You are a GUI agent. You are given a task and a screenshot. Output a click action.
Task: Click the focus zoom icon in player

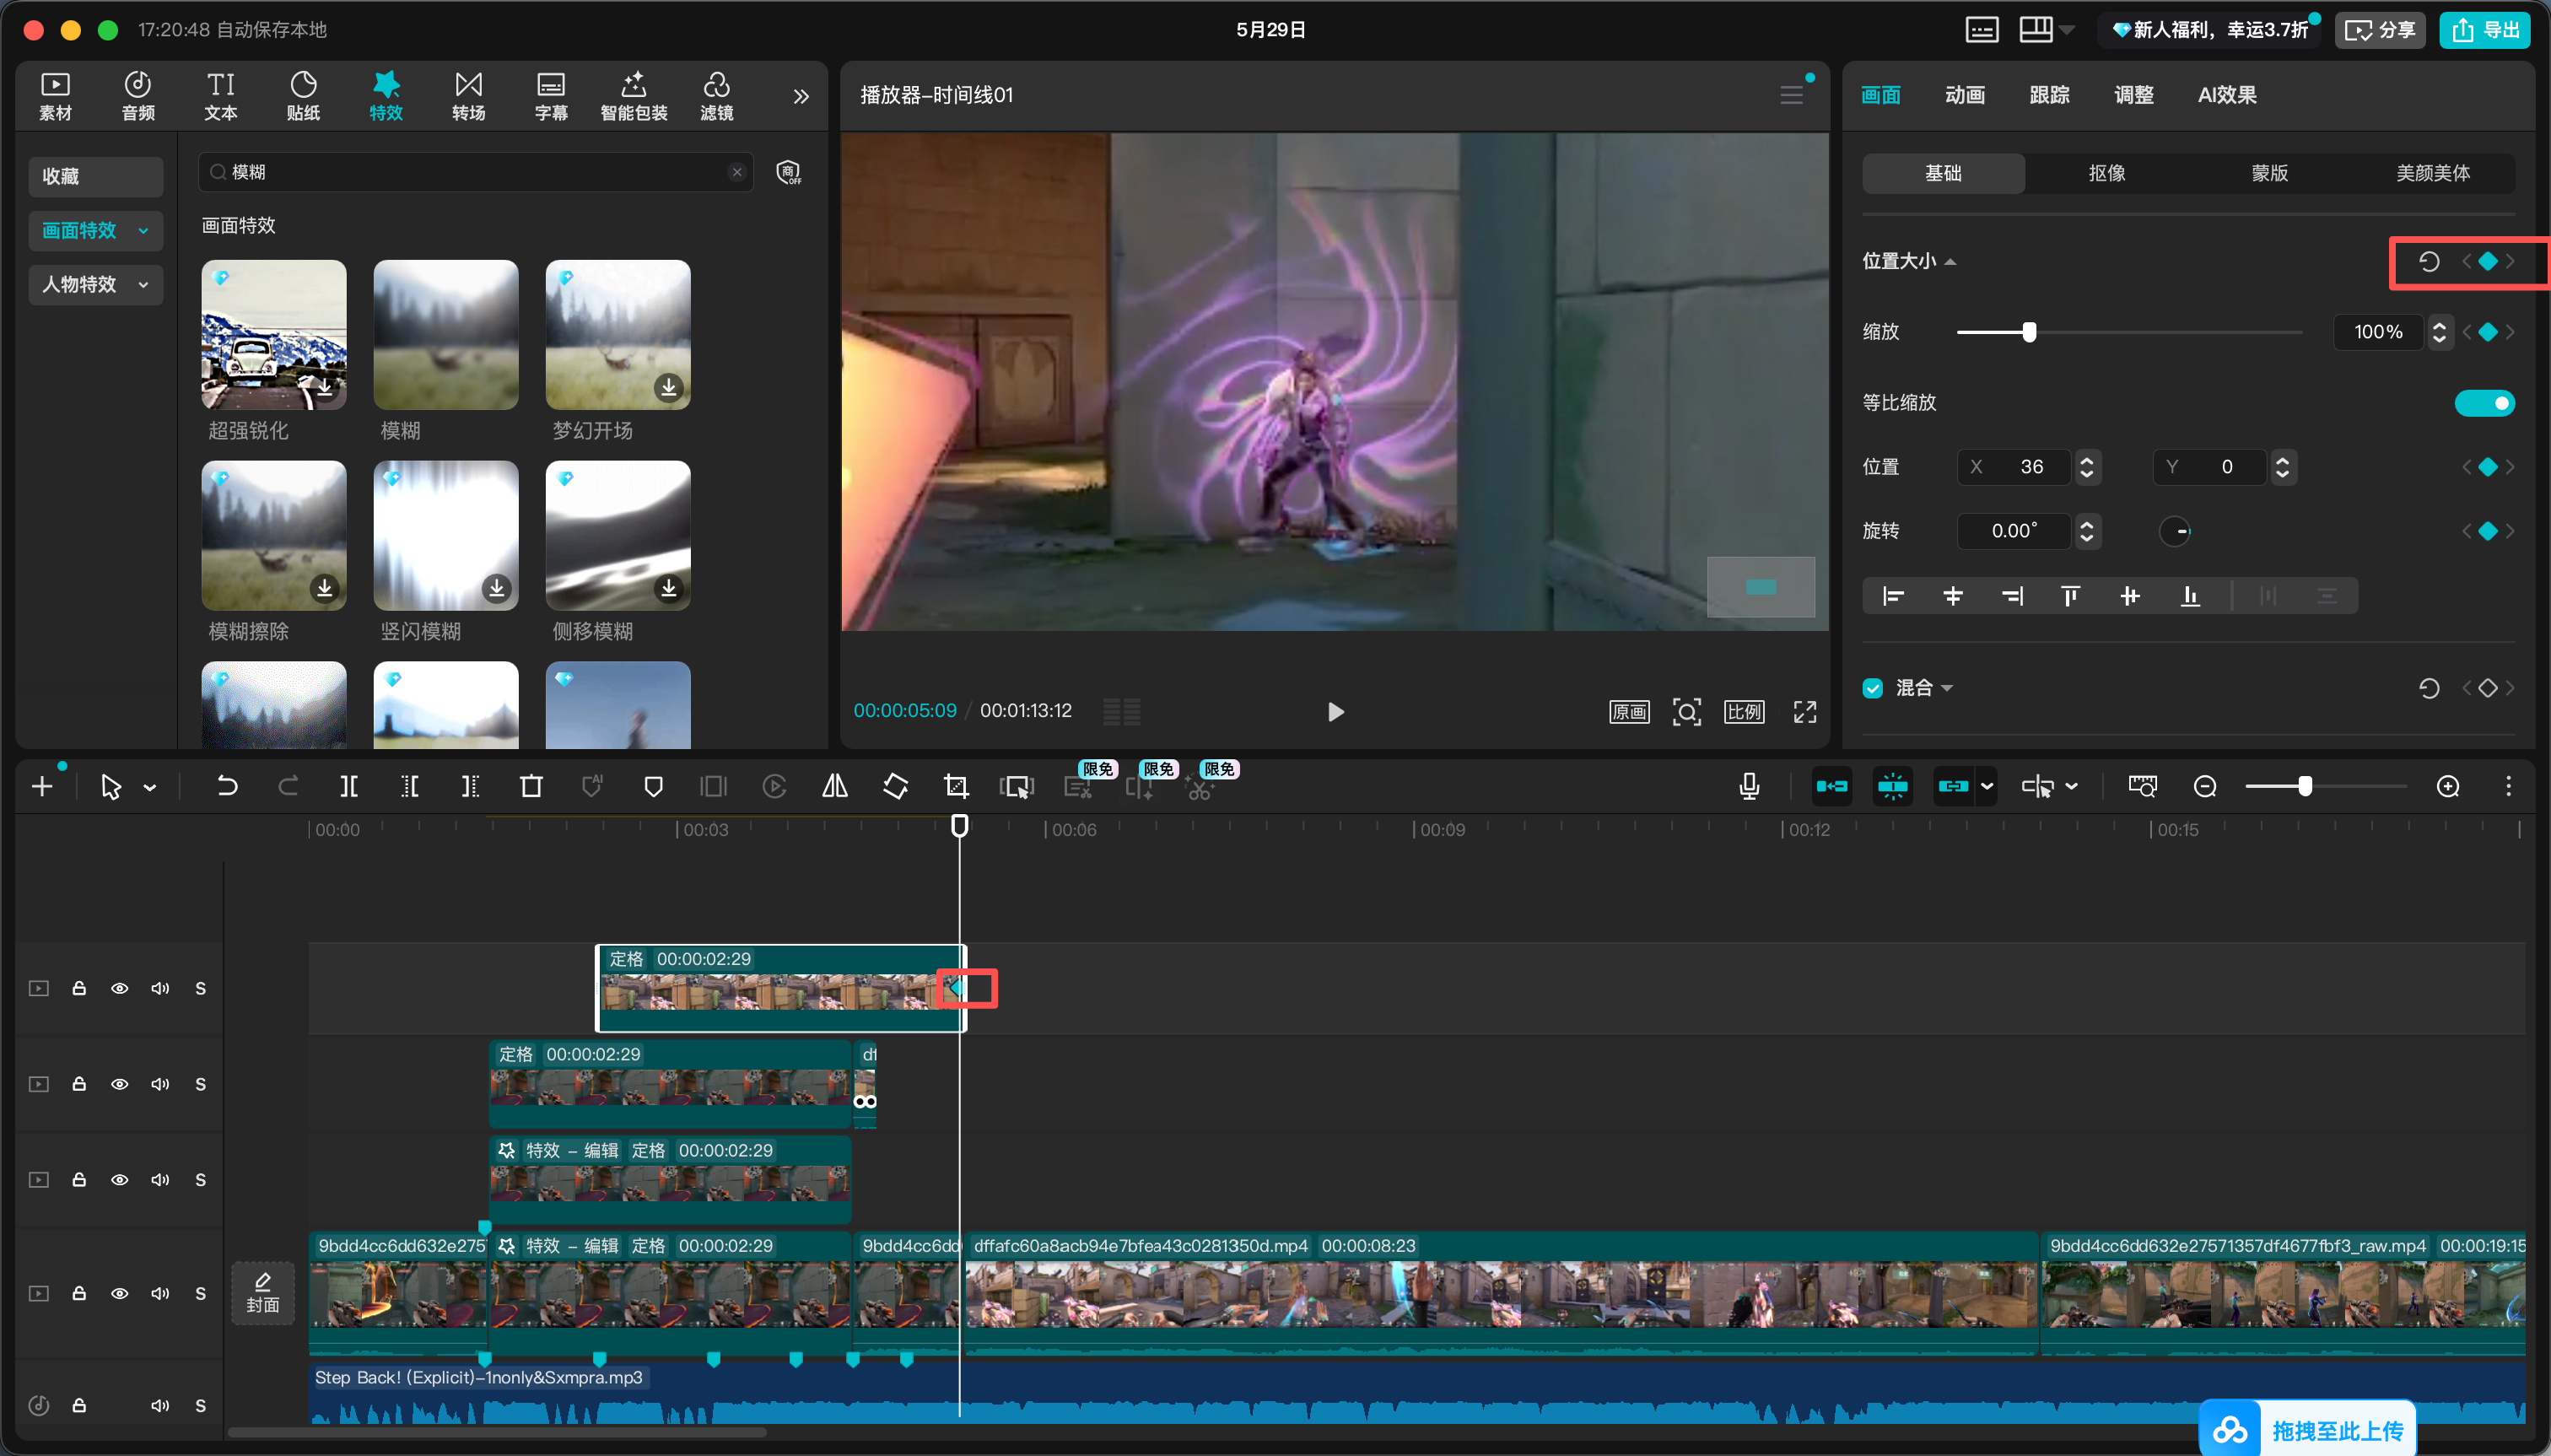(1687, 712)
